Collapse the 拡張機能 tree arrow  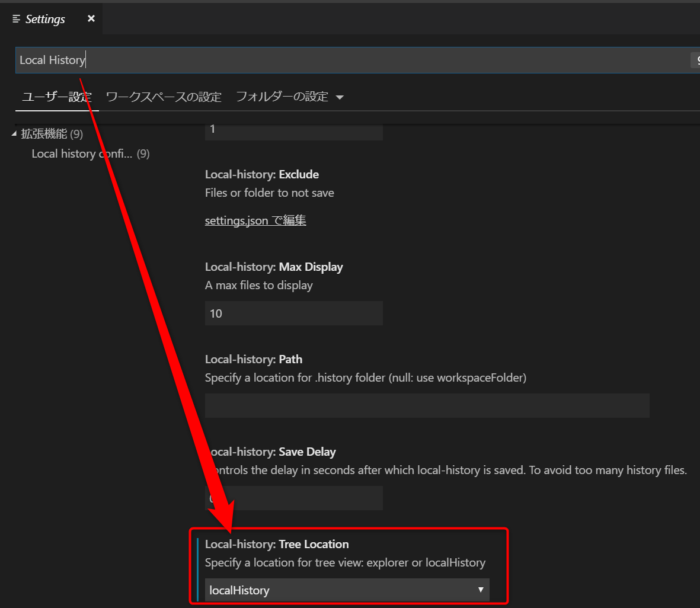[x=14, y=134]
